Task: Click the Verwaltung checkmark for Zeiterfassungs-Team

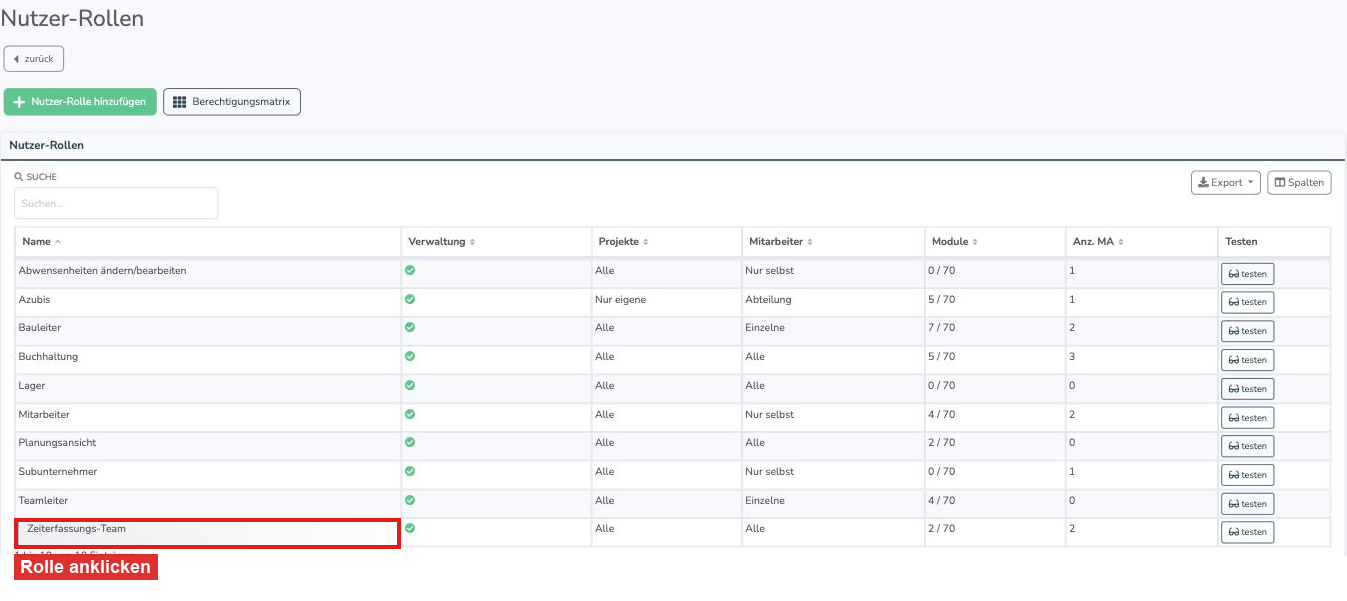Action: (410, 528)
